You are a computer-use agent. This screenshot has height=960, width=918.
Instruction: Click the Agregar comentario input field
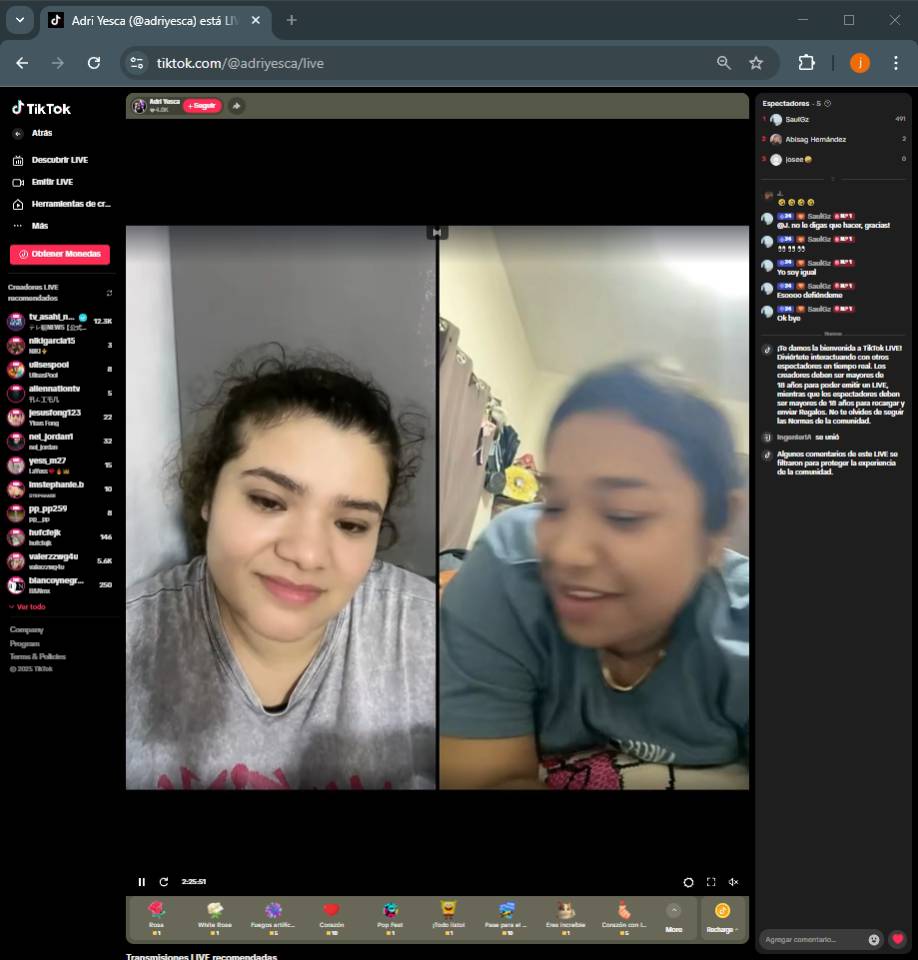pyautogui.click(x=812, y=940)
